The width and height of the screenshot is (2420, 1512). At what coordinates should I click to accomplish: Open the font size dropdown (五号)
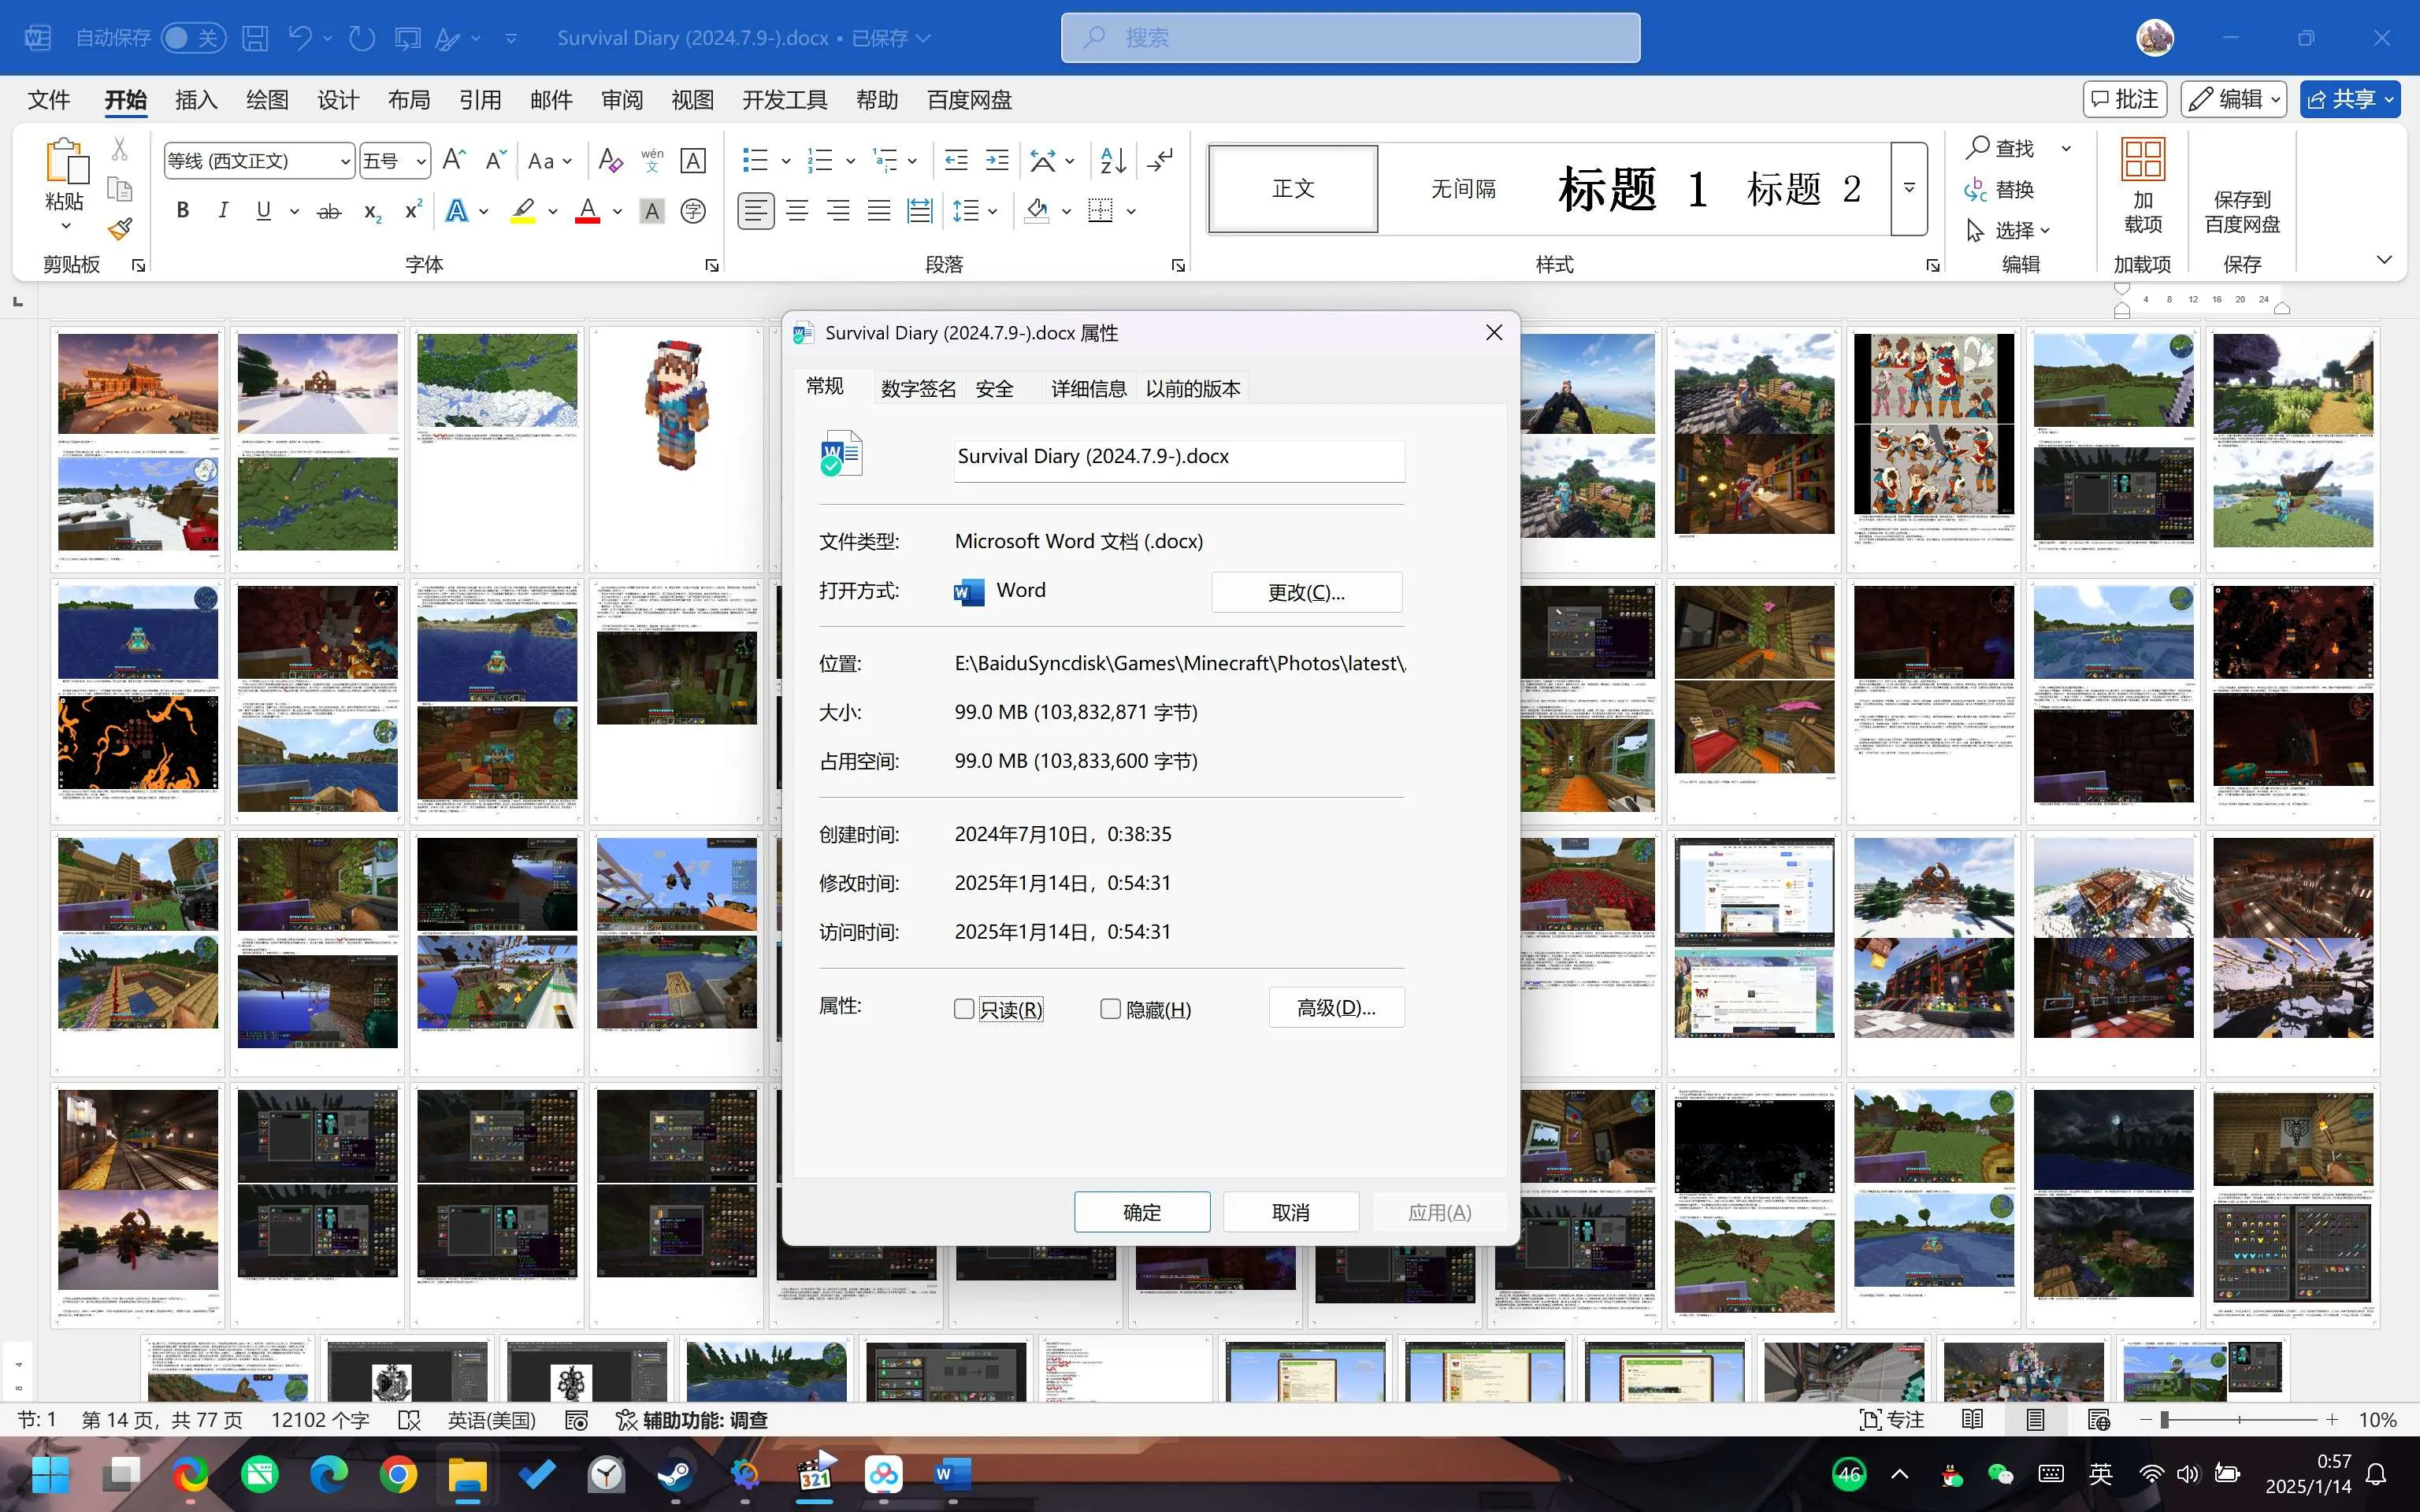pos(421,161)
